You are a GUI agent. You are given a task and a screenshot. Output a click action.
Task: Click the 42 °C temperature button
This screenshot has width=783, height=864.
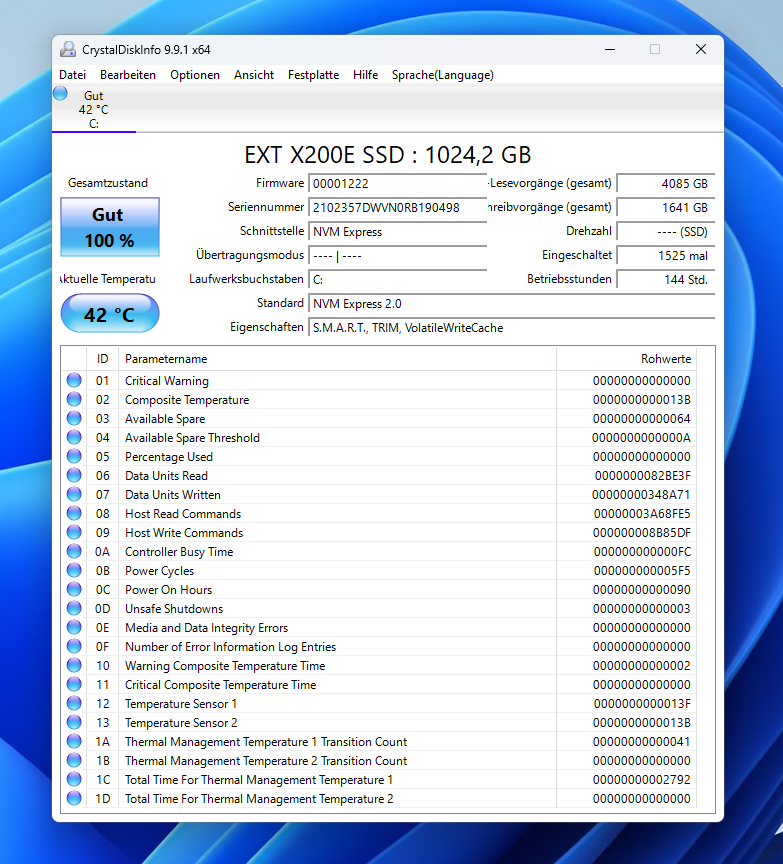pos(110,314)
